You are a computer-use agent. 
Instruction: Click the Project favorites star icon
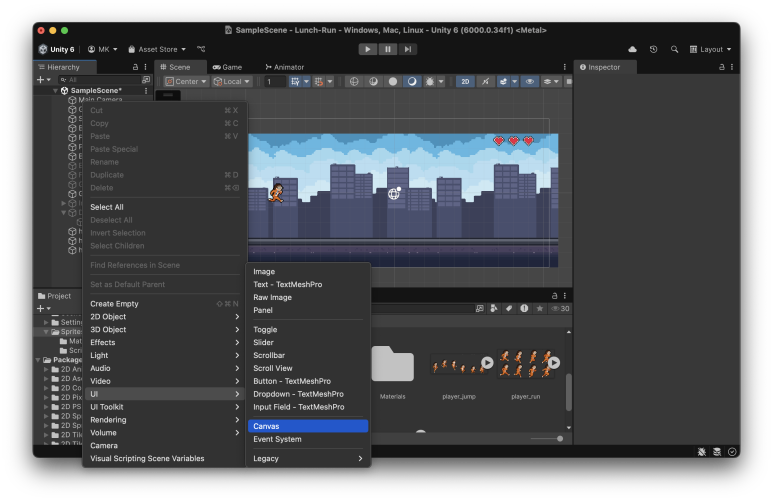[x=540, y=309]
